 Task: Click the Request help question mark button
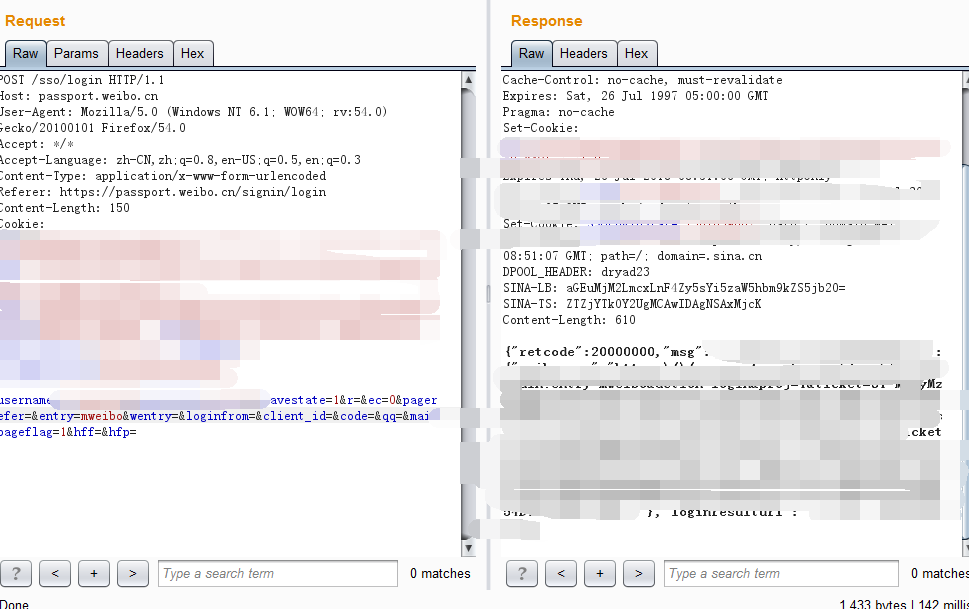[16, 573]
